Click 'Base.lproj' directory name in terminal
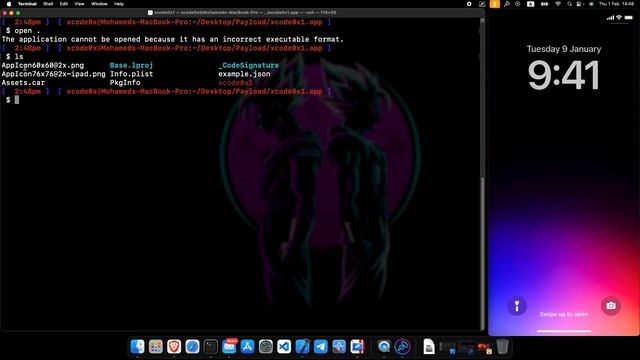This screenshot has height=360, width=640. pos(131,65)
